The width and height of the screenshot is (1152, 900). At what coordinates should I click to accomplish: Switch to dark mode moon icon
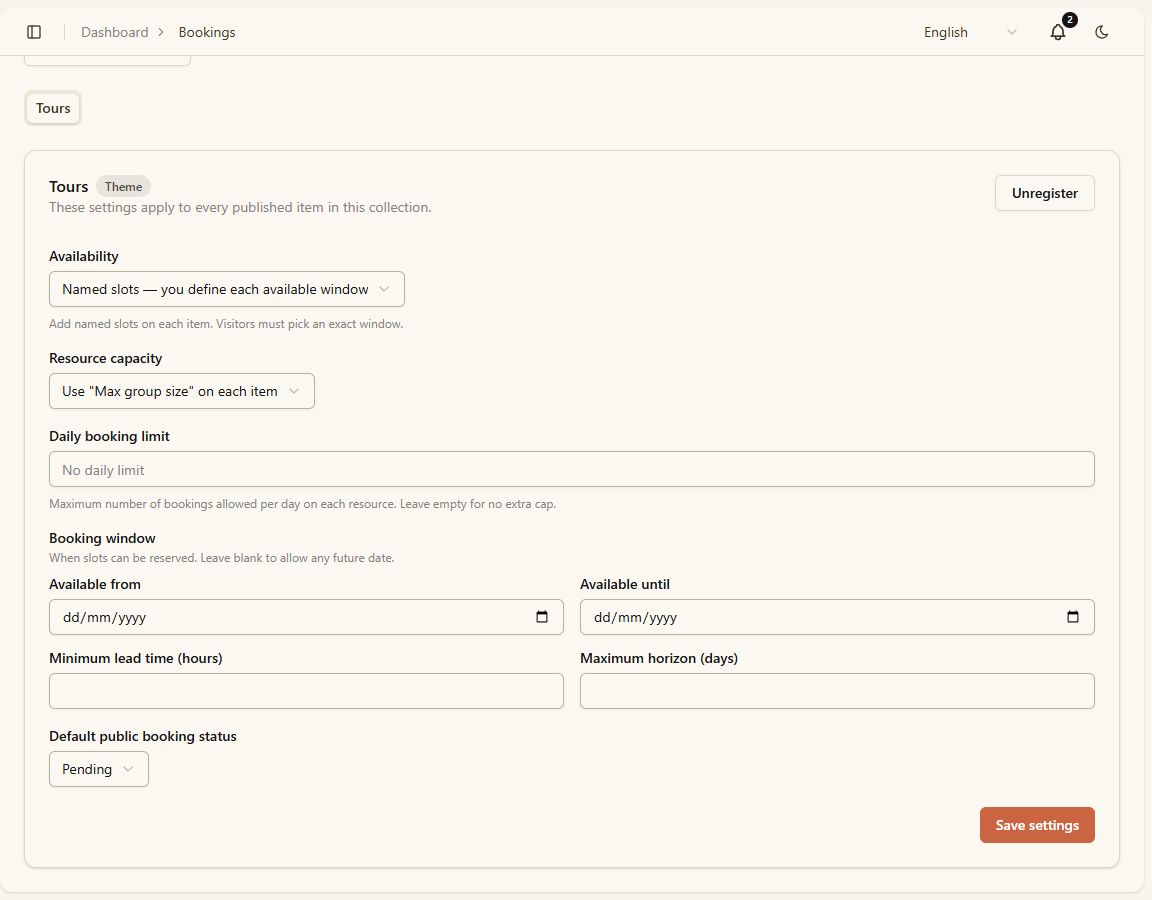(x=1101, y=32)
